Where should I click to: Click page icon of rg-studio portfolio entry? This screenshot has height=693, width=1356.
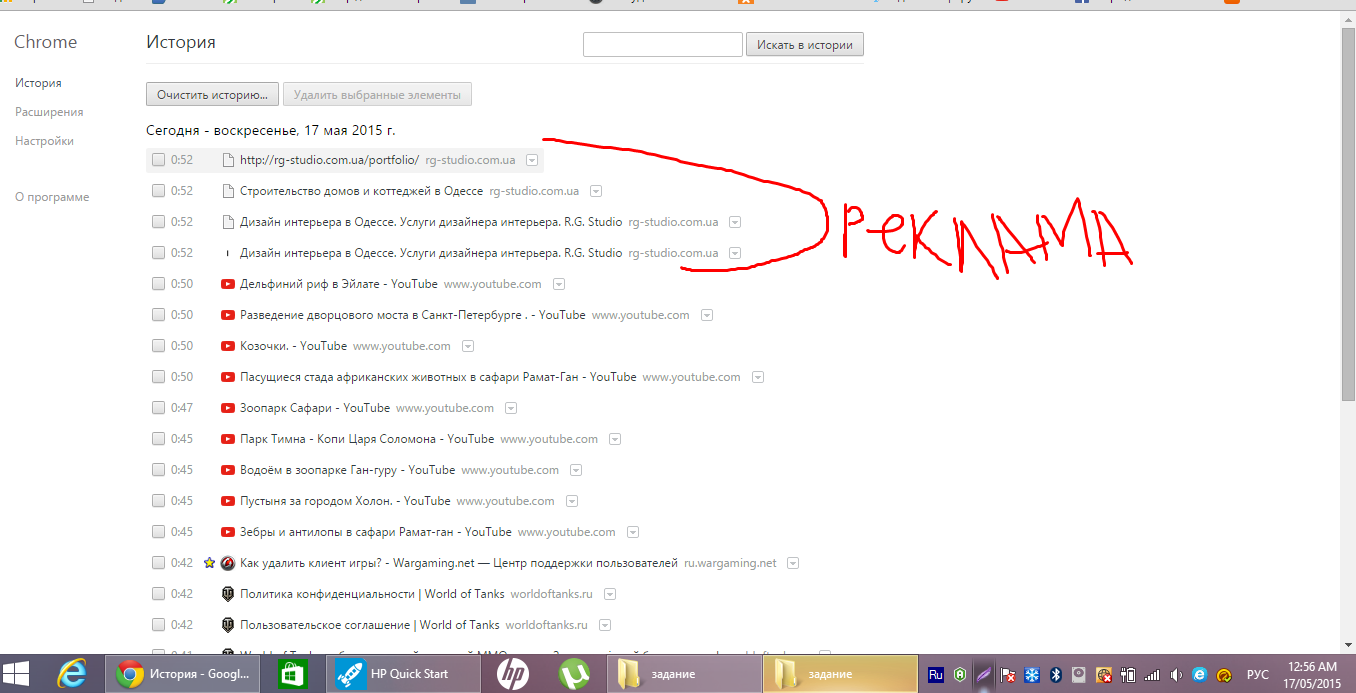click(x=228, y=160)
